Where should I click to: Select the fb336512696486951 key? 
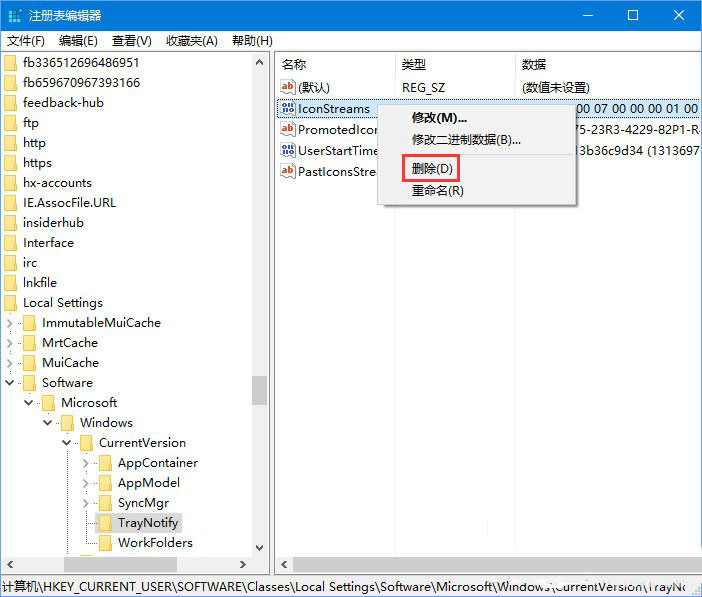pos(81,63)
